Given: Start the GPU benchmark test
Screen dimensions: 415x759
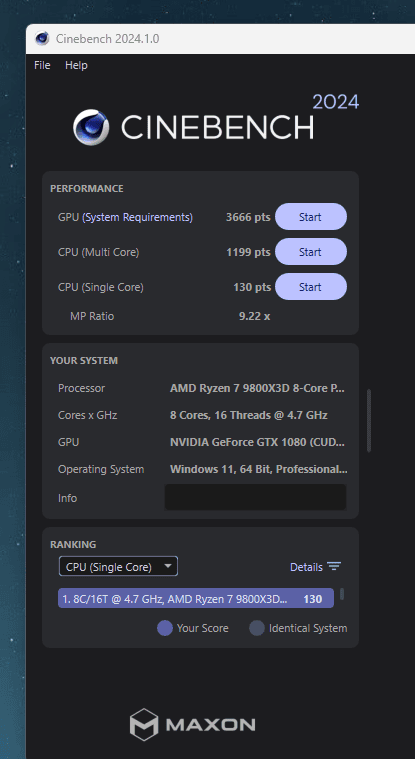Looking at the screenshot, I should click(x=311, y=217).
